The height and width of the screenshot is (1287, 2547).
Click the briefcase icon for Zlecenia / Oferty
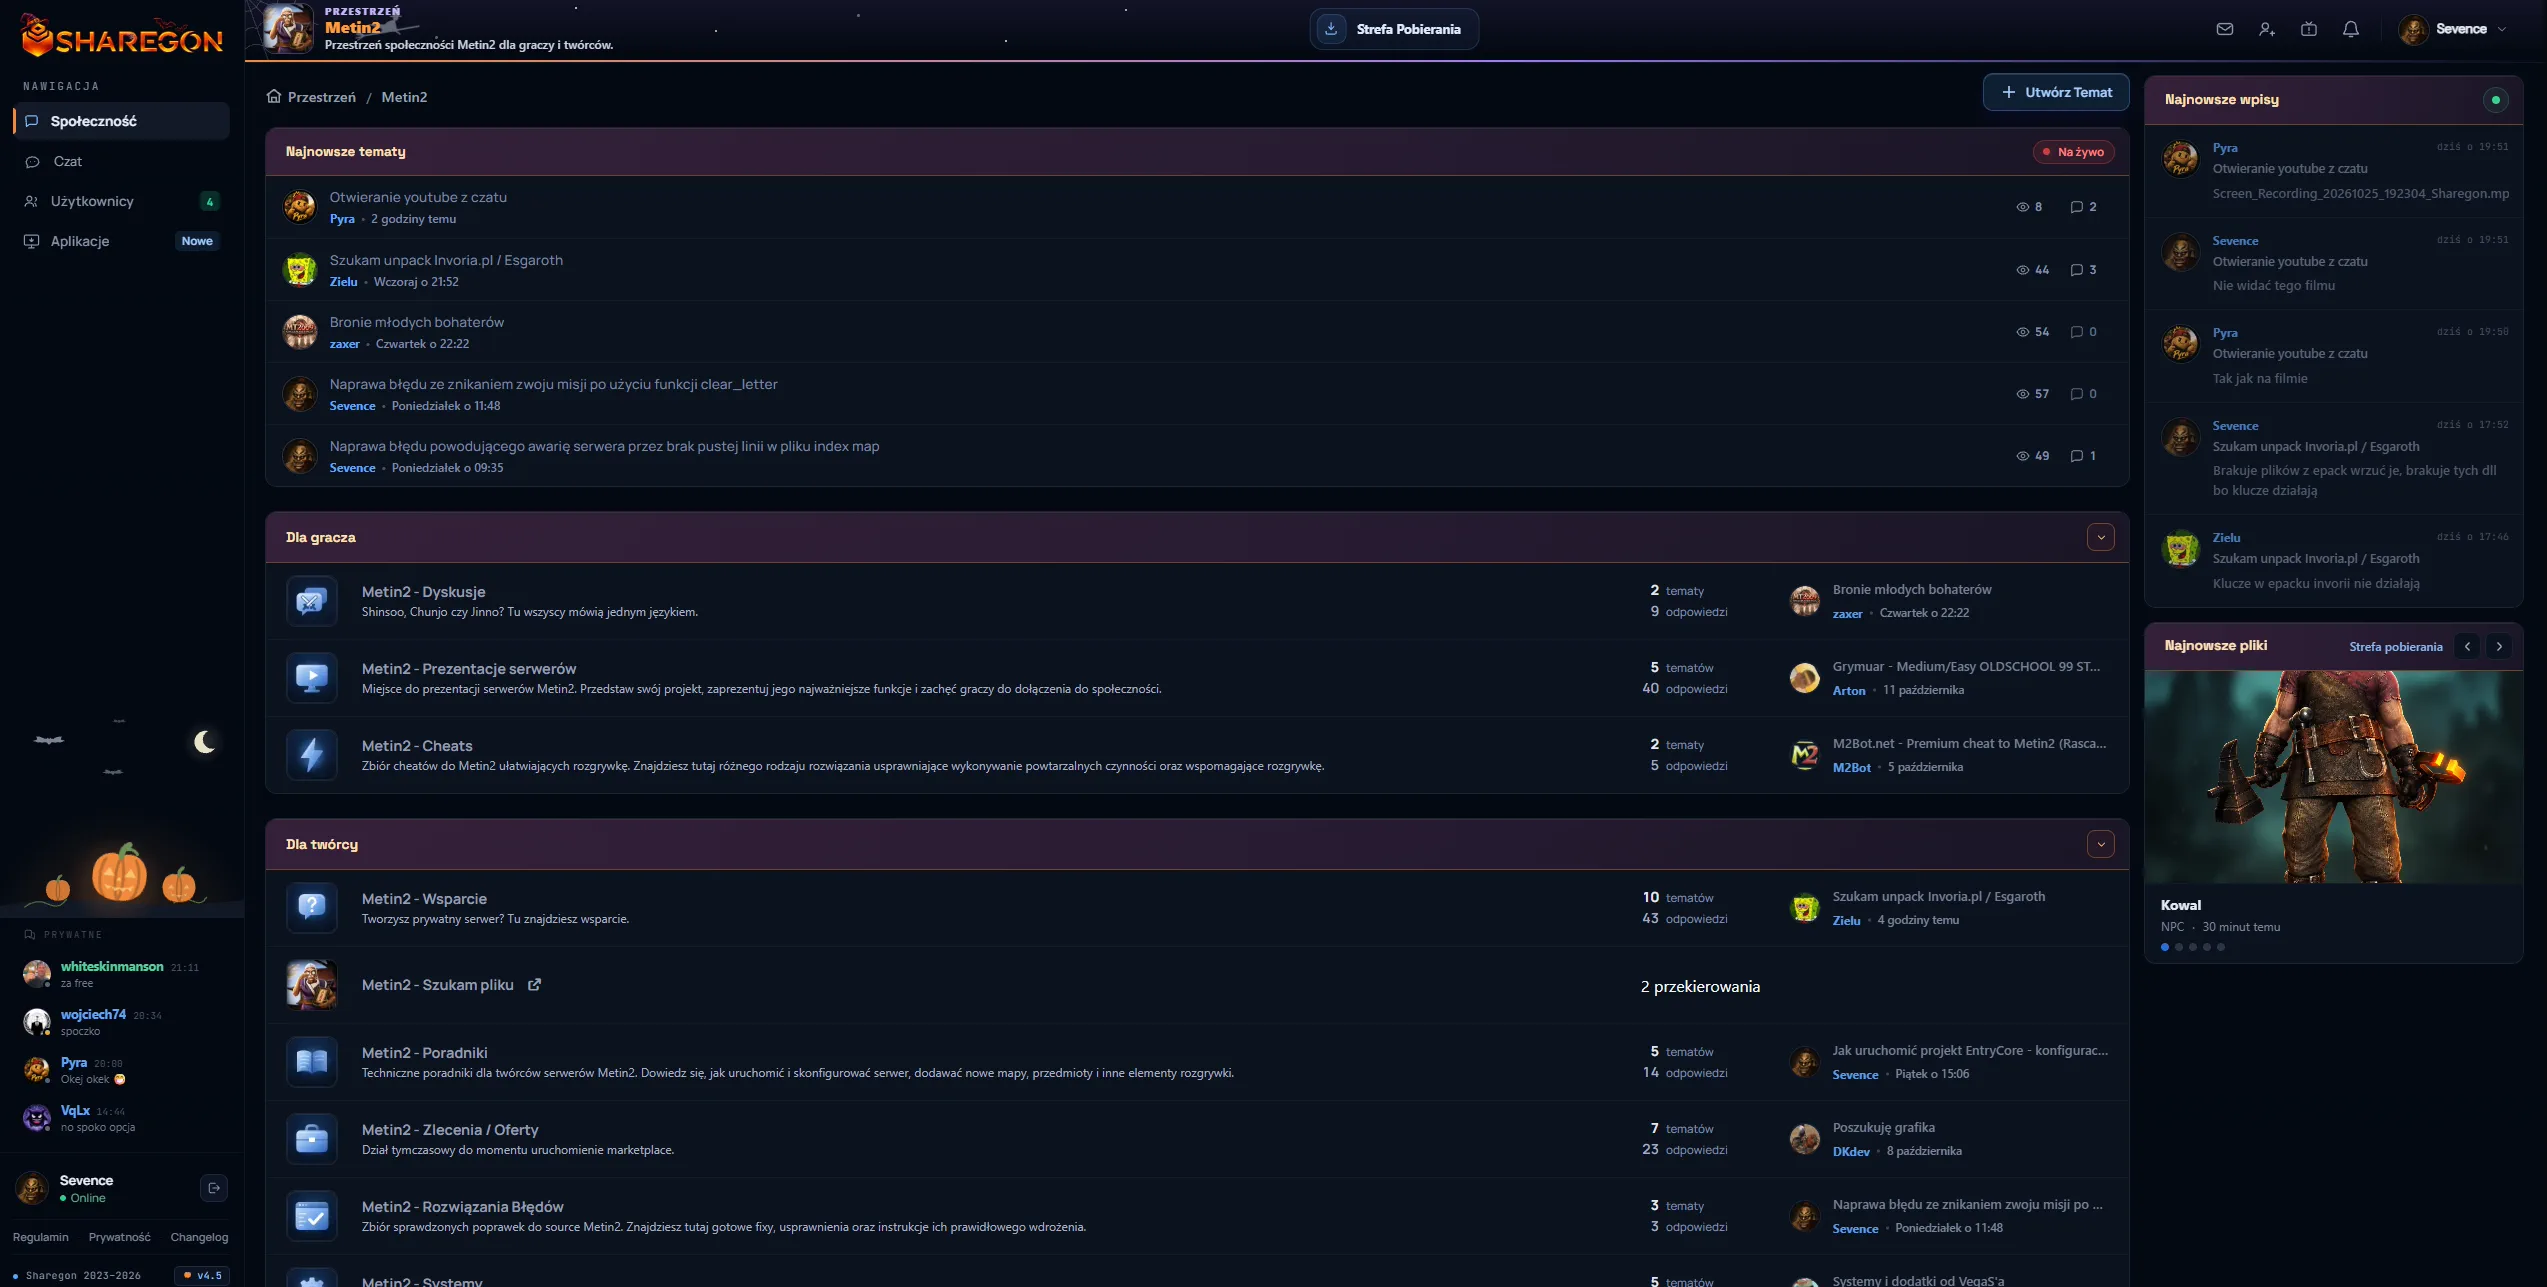[311, 1139]
